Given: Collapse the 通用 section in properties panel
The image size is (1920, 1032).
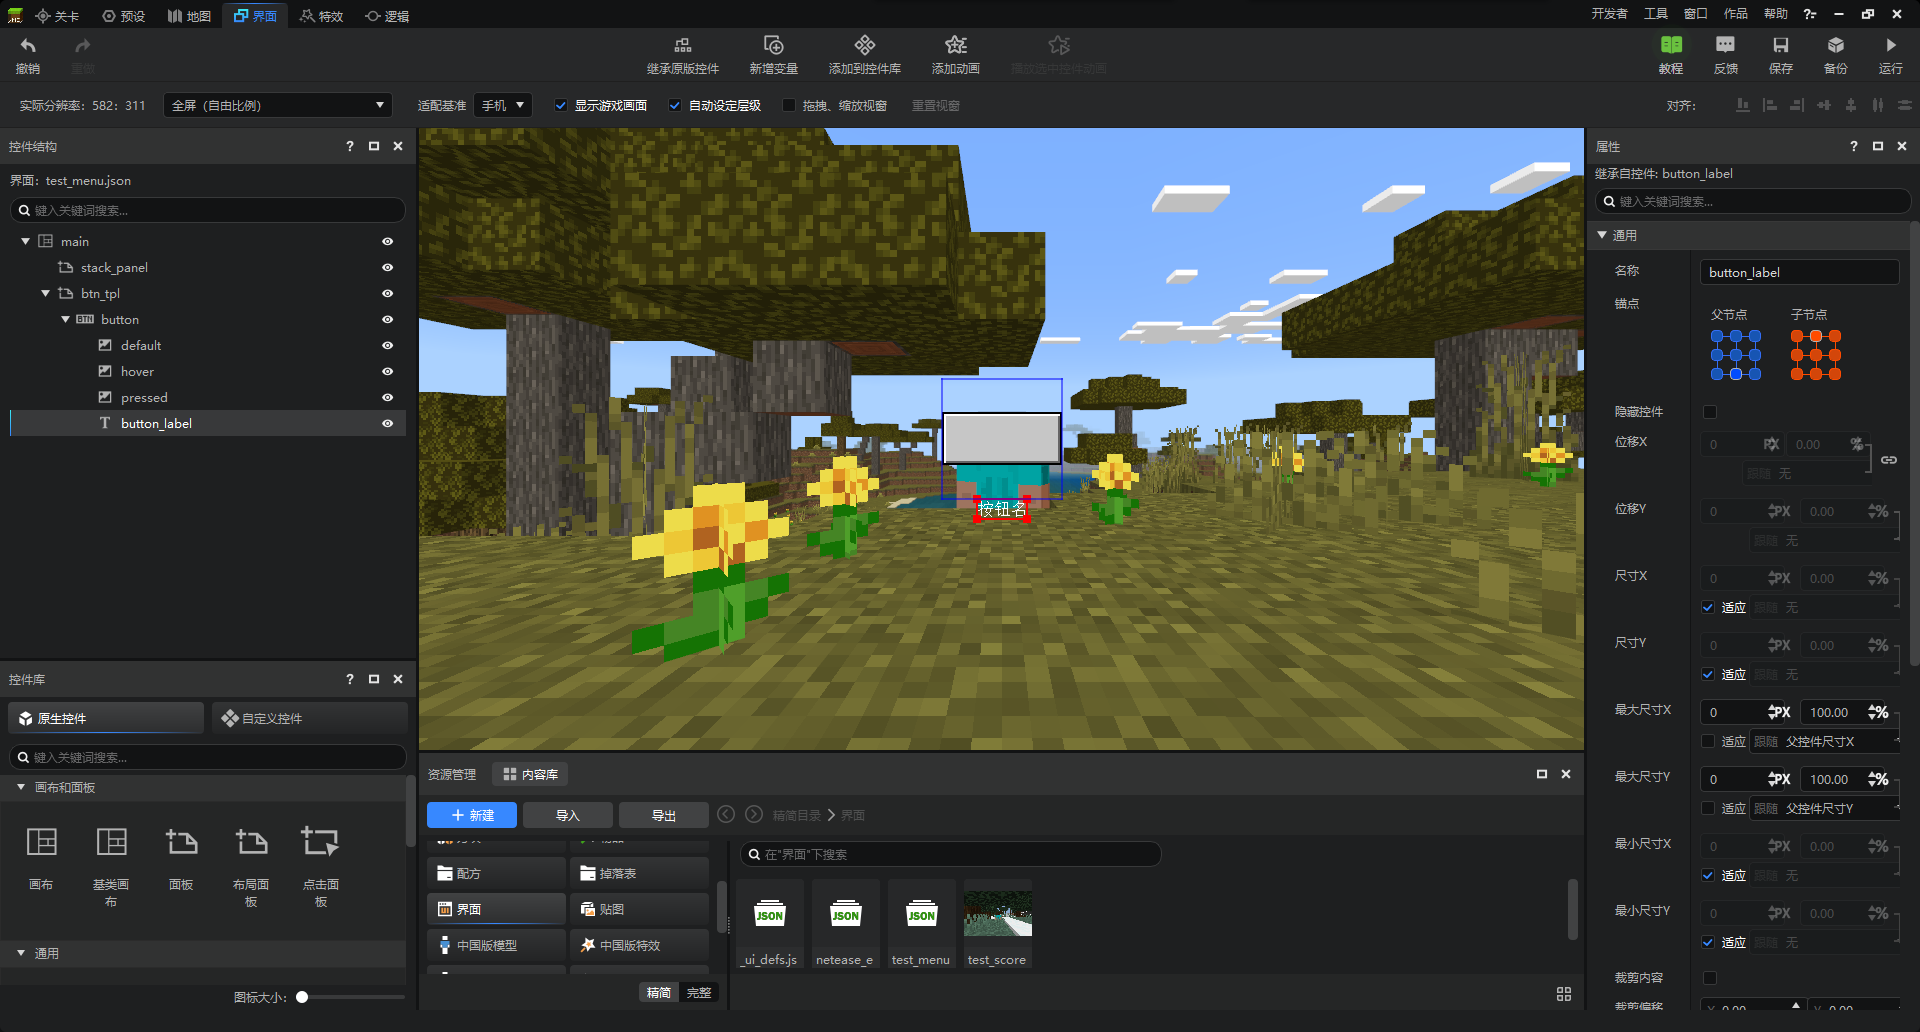Looking at the screenshot, I should 1602,235.
